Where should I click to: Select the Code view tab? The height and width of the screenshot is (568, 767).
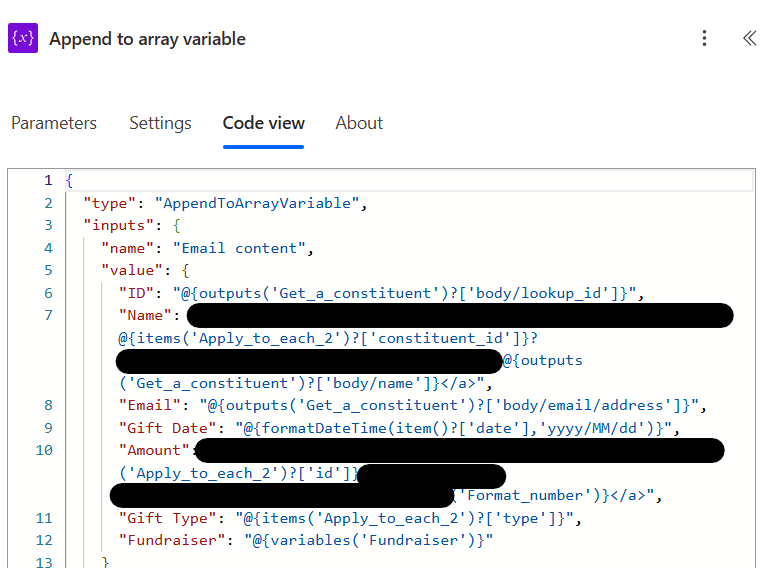(x=263, y=123)
